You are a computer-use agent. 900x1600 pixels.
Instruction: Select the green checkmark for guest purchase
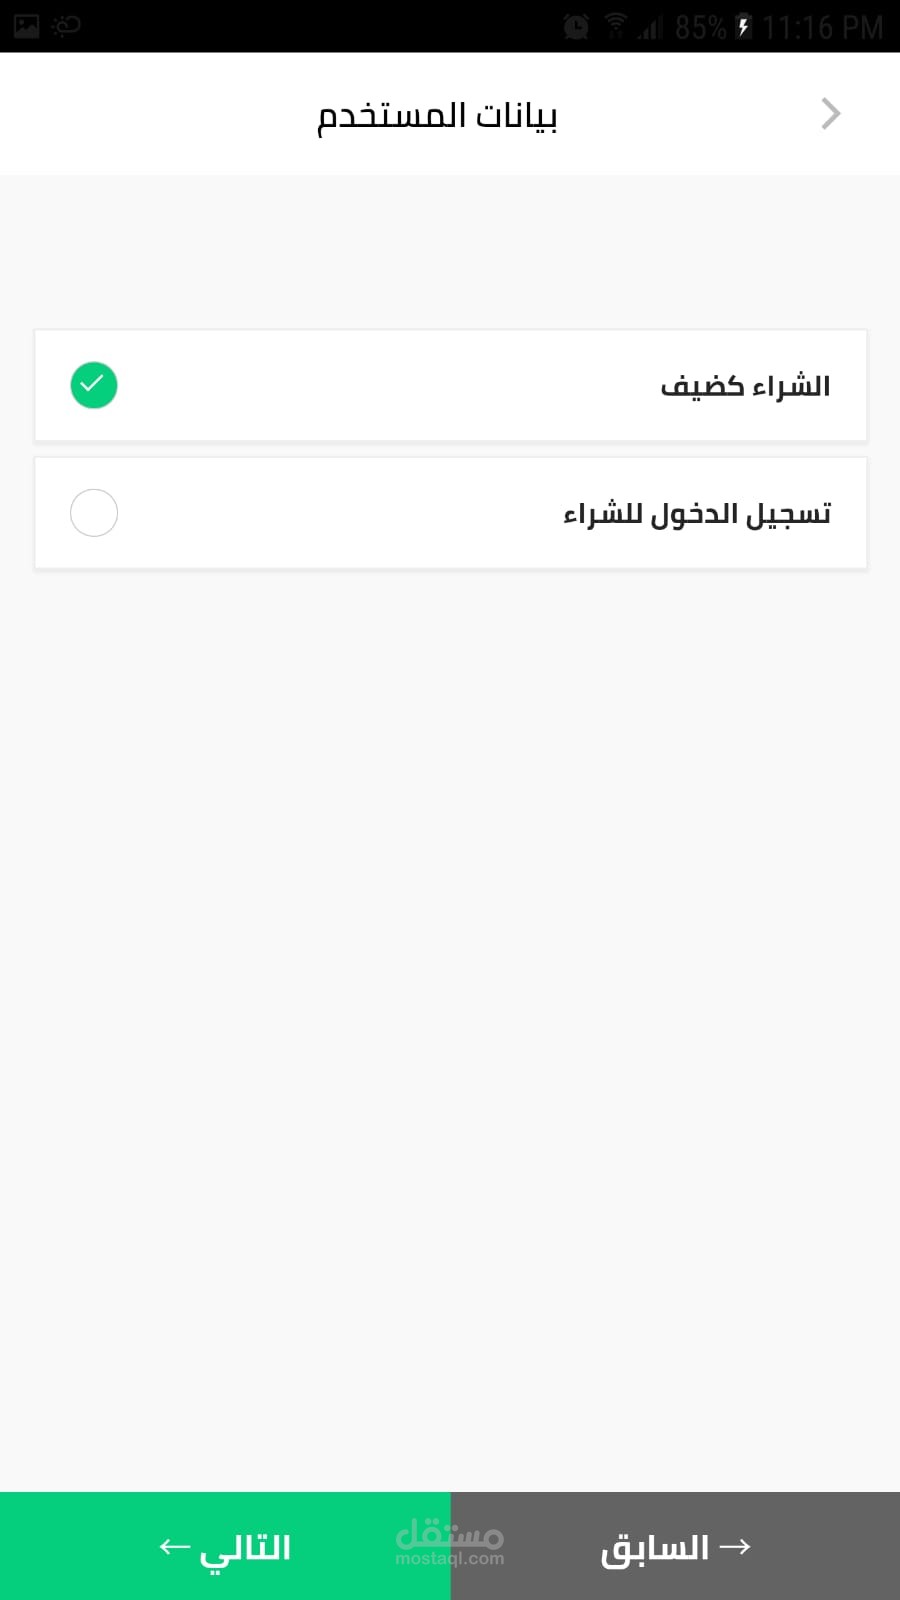94,385
